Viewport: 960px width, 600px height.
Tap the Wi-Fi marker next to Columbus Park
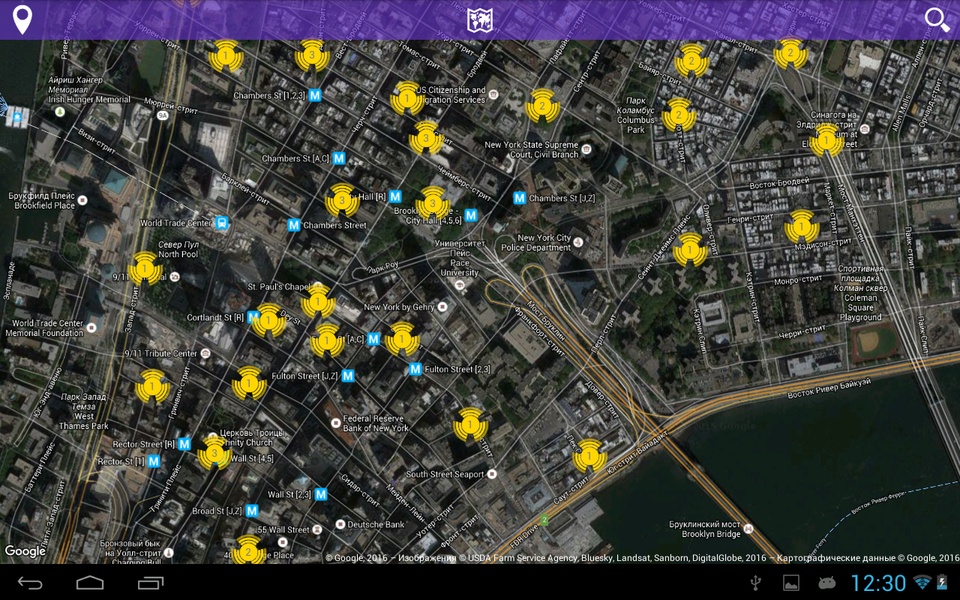coord(678,114)
